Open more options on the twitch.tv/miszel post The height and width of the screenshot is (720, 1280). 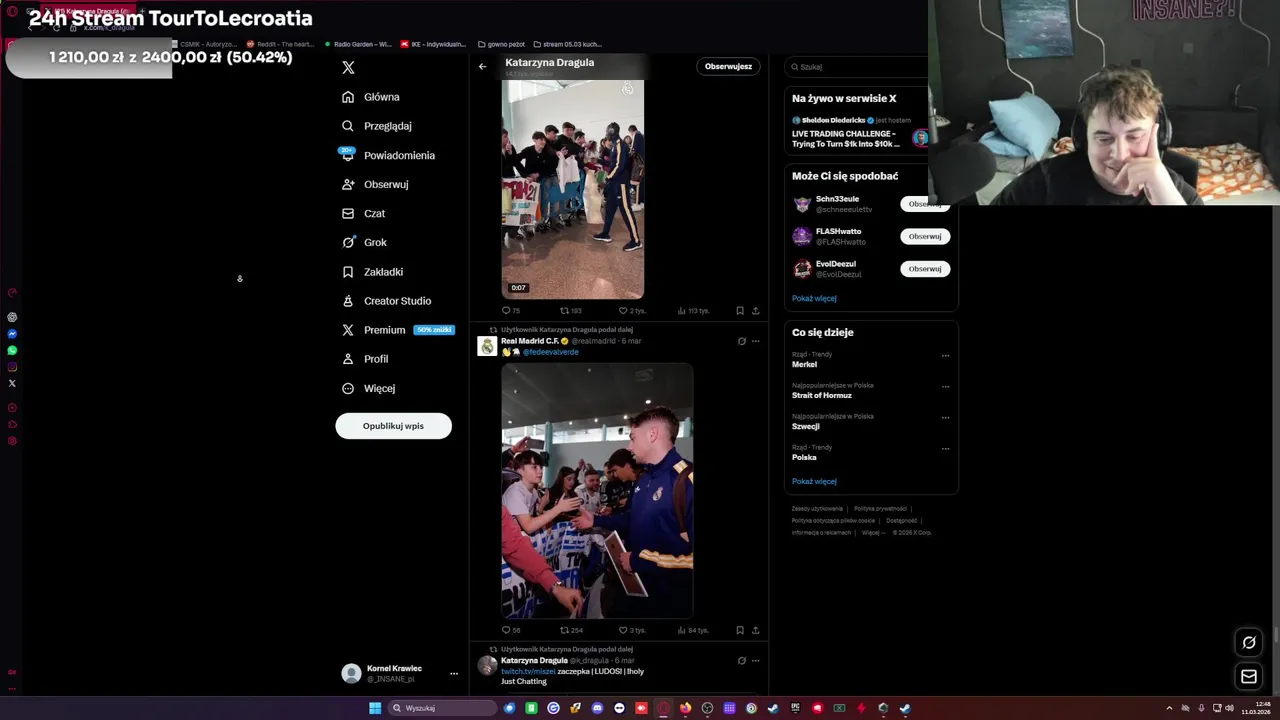click(755, 661)
